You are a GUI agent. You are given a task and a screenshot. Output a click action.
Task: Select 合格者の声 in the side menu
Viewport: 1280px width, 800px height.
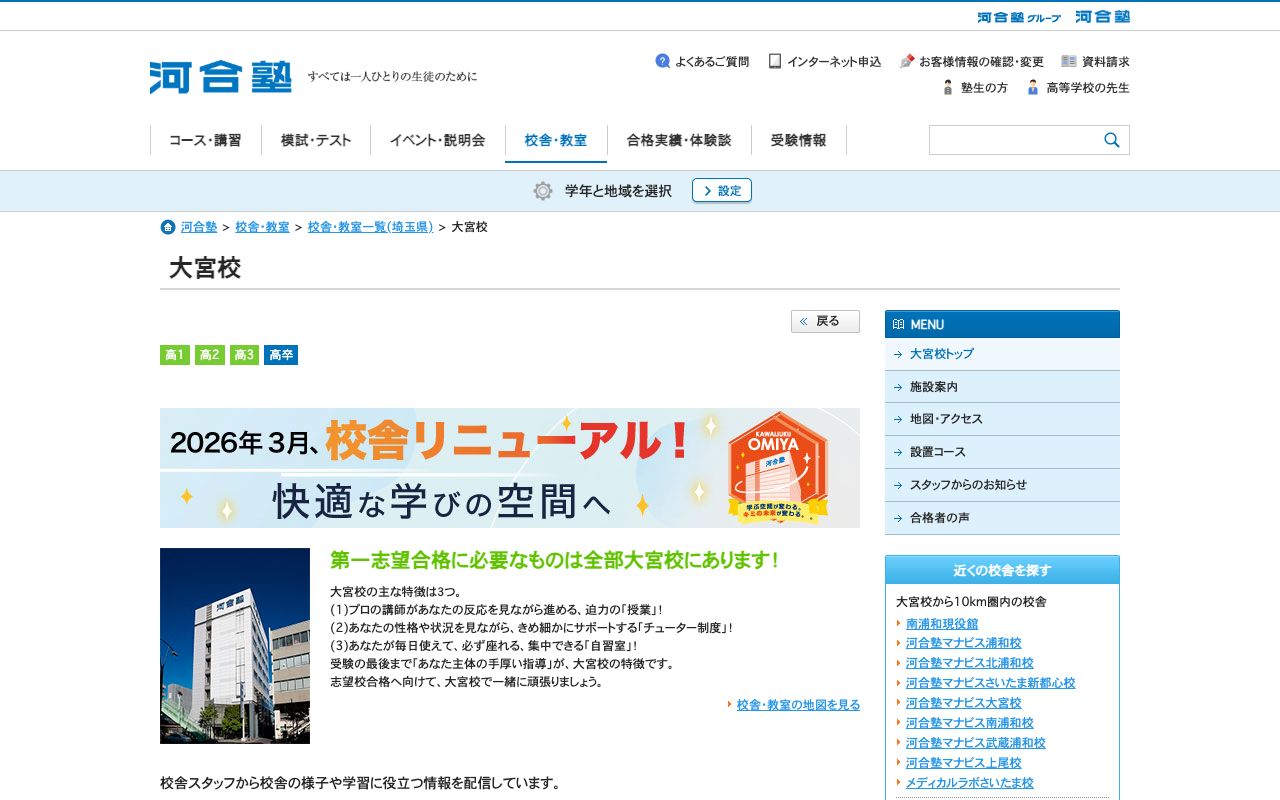point(1002,518)
